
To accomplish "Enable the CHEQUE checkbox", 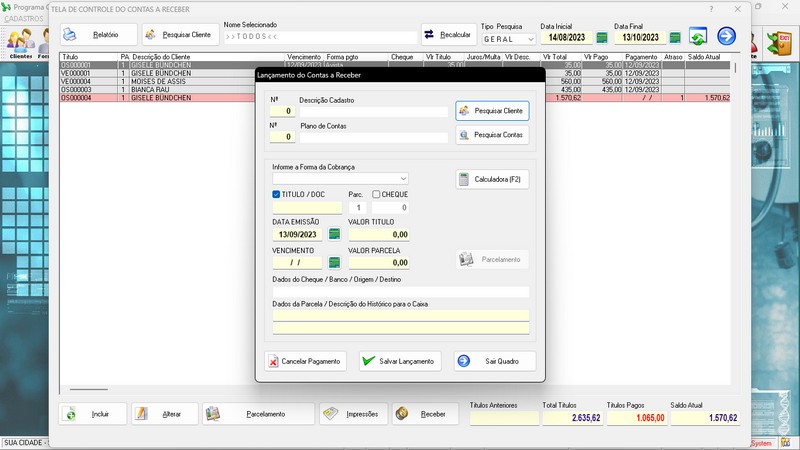I will click(x=376, y=194).
